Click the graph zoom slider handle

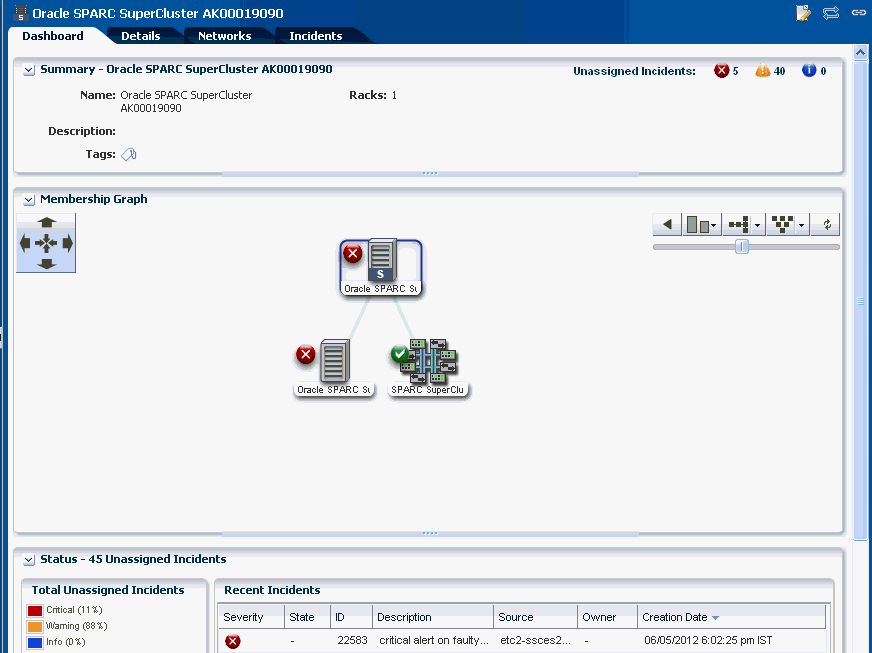point(741,246)
